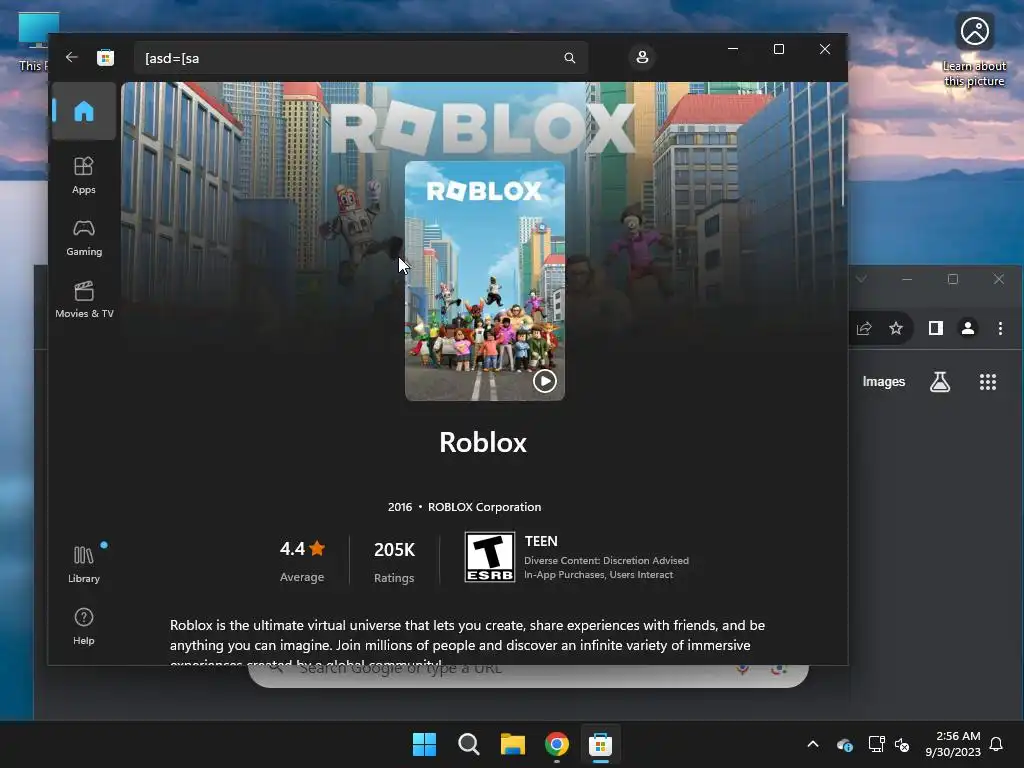The height and width of the screenshot is (768, 1024).
Task: Click Microsoft Store taskbar icon
Action: 600,744
